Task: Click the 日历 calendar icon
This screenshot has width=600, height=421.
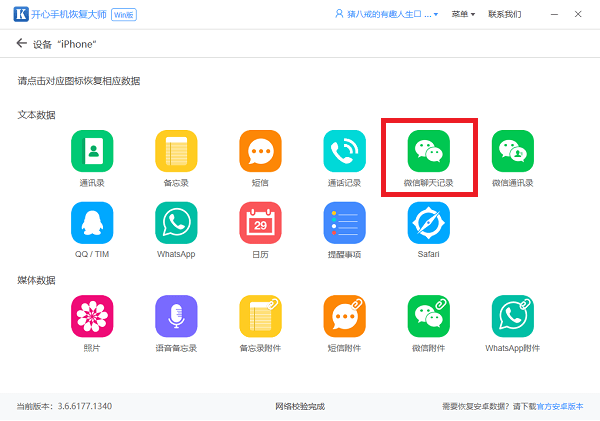Action: (x=260, y=223)
